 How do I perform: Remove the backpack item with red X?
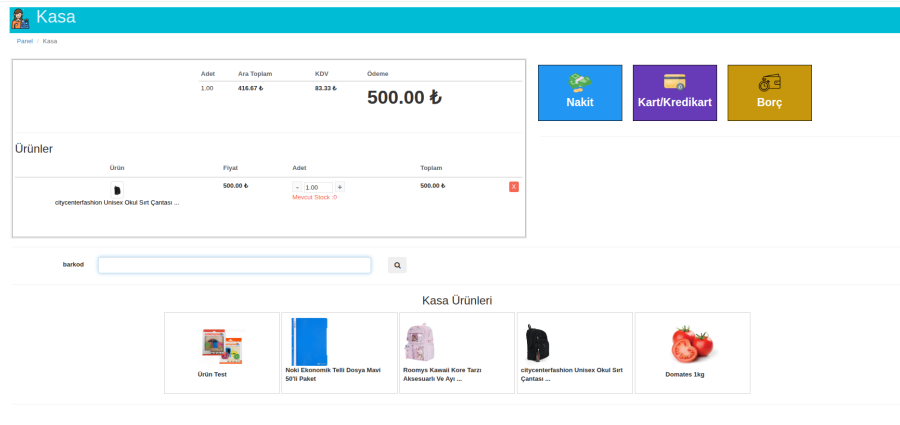pos(514,187)
